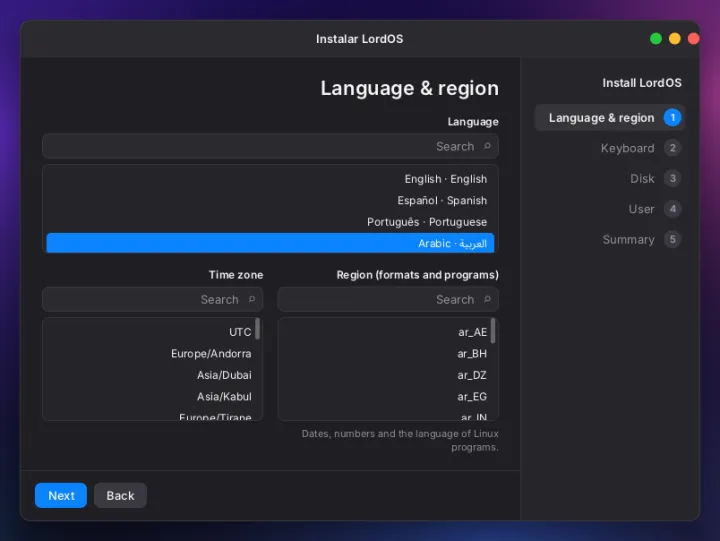Click the step 5 number badge
The width and height of the screenshot is (720, 541).
[x=672, y=239]
